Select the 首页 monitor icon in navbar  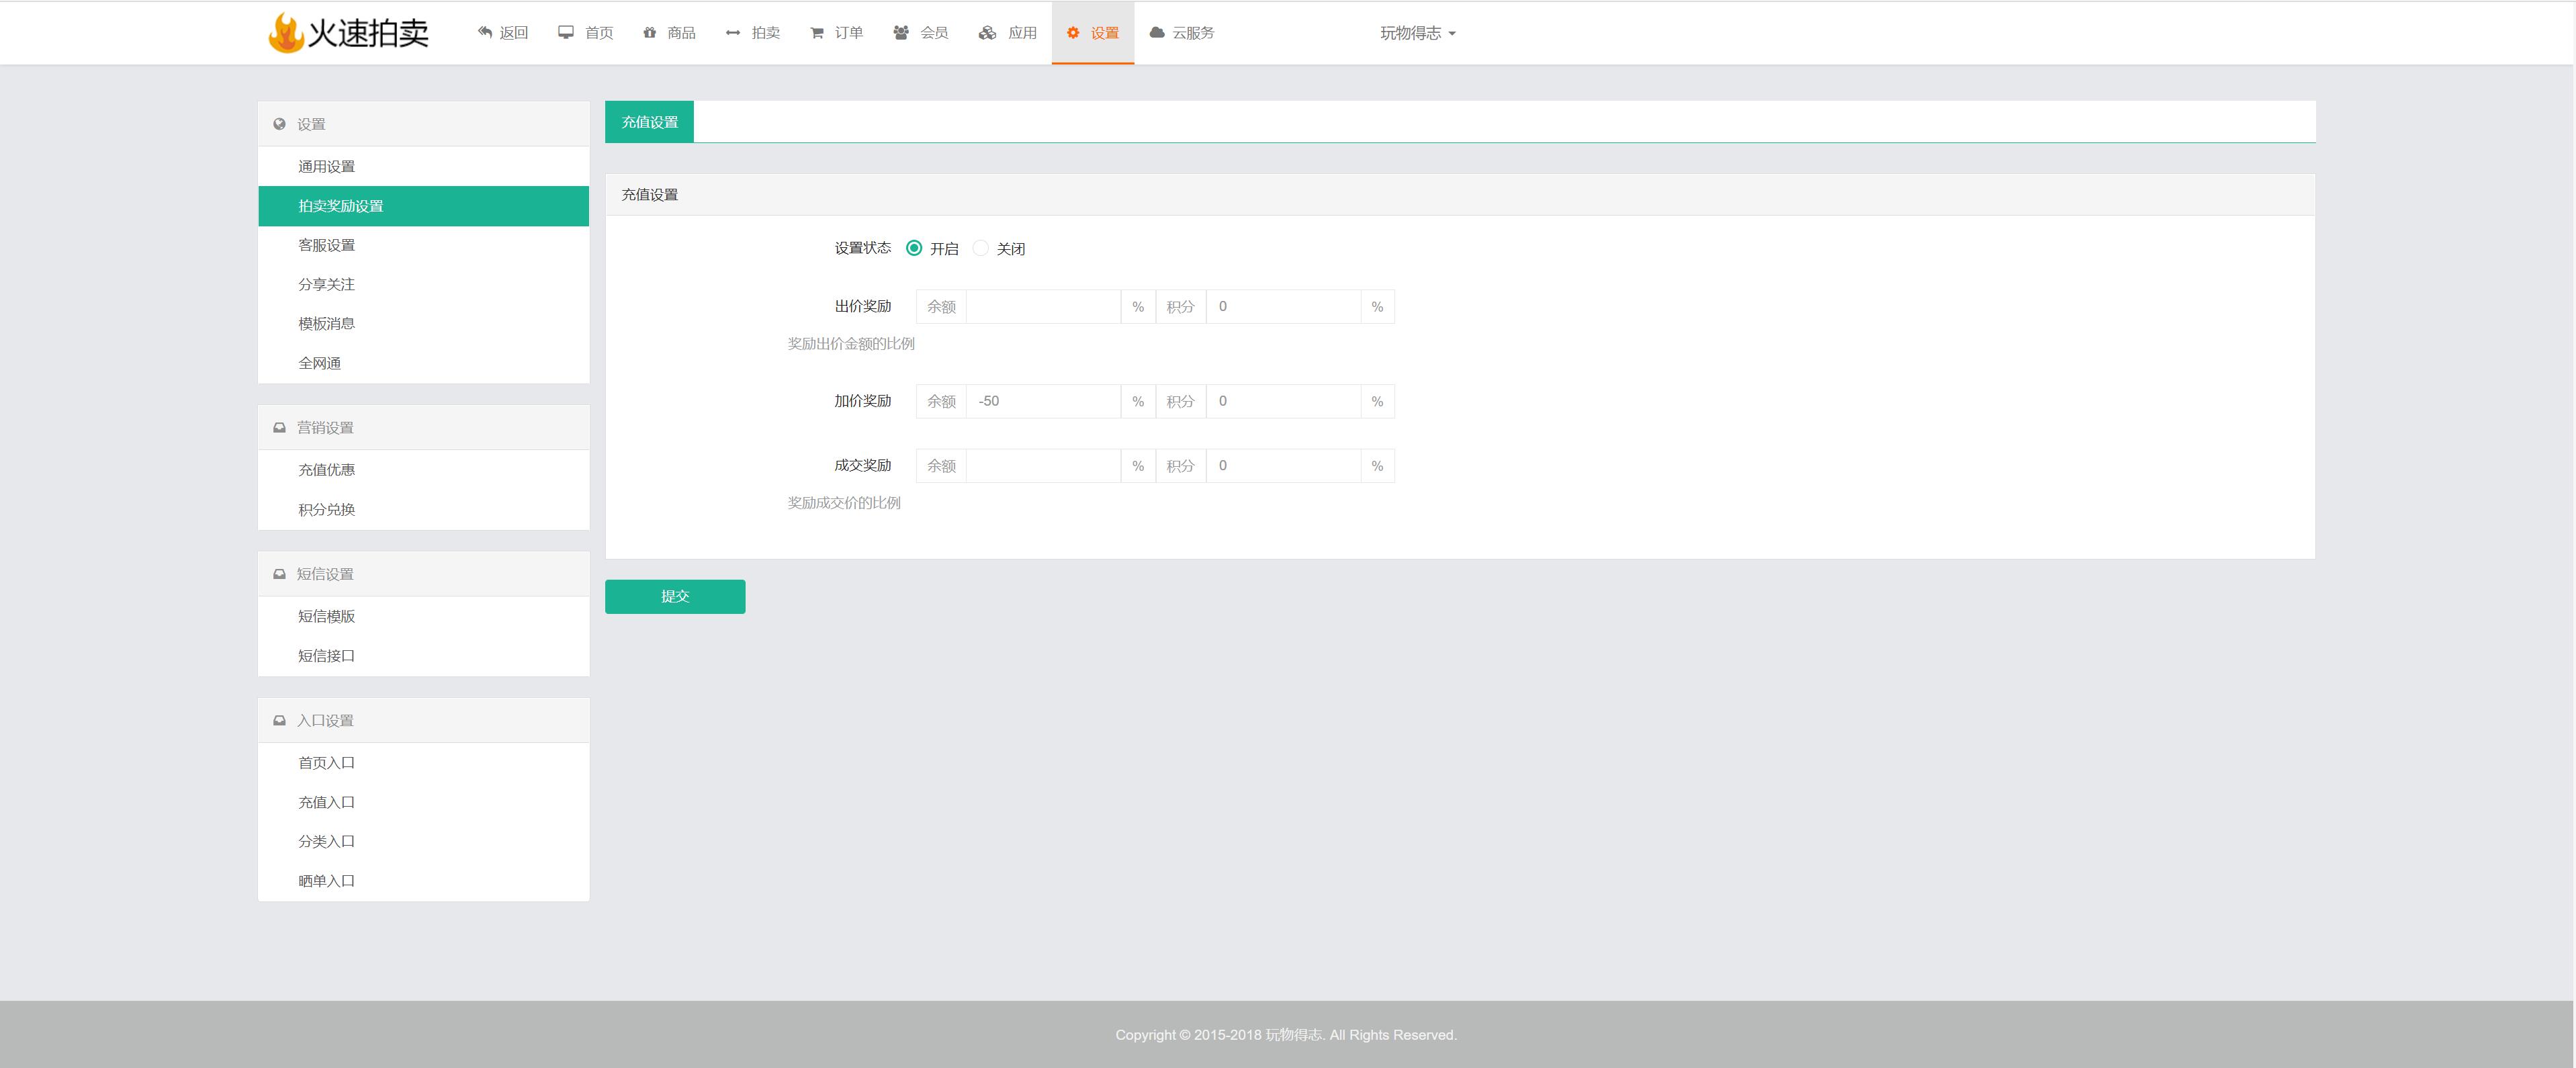point(565,32)
